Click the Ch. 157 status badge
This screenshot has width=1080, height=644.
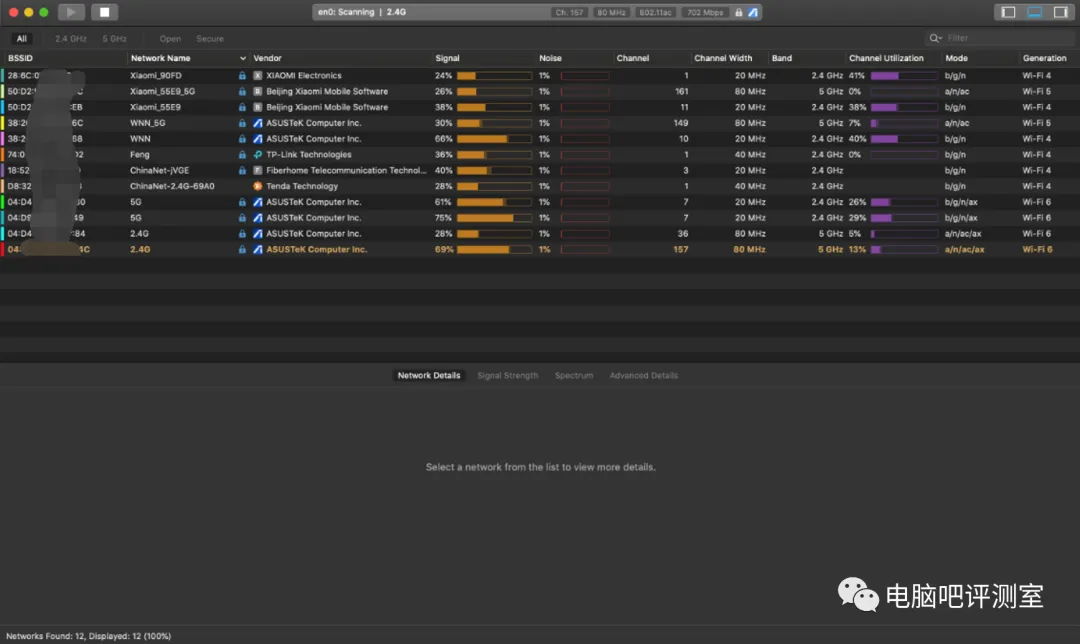569,12
